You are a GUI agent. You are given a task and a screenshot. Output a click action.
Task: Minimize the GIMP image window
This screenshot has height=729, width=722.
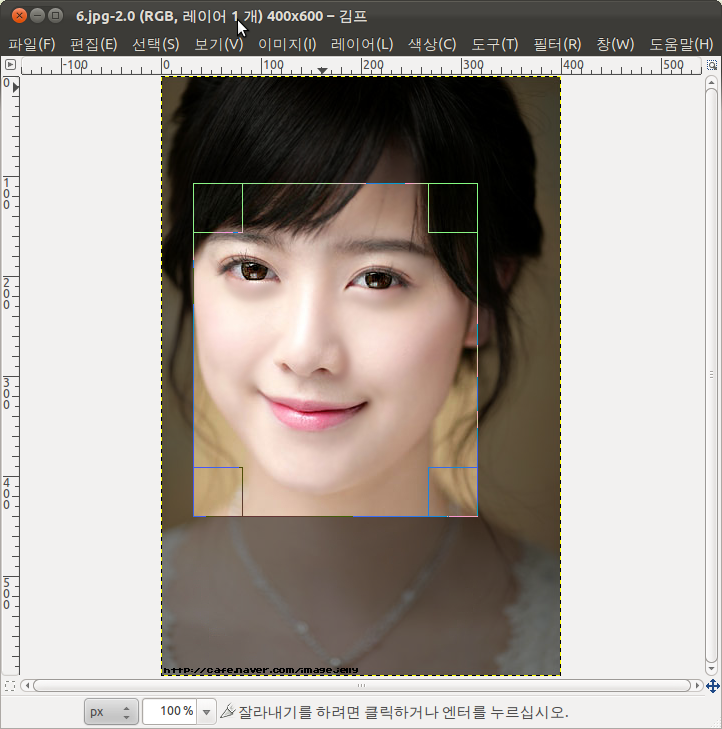click(37, 16)
